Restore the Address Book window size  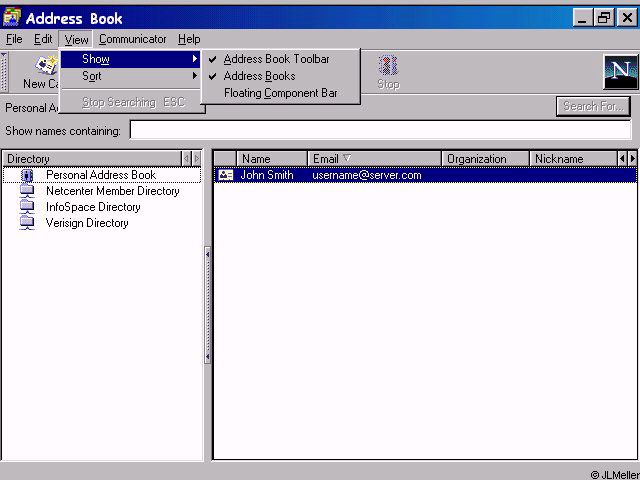(x=604, y=18)
